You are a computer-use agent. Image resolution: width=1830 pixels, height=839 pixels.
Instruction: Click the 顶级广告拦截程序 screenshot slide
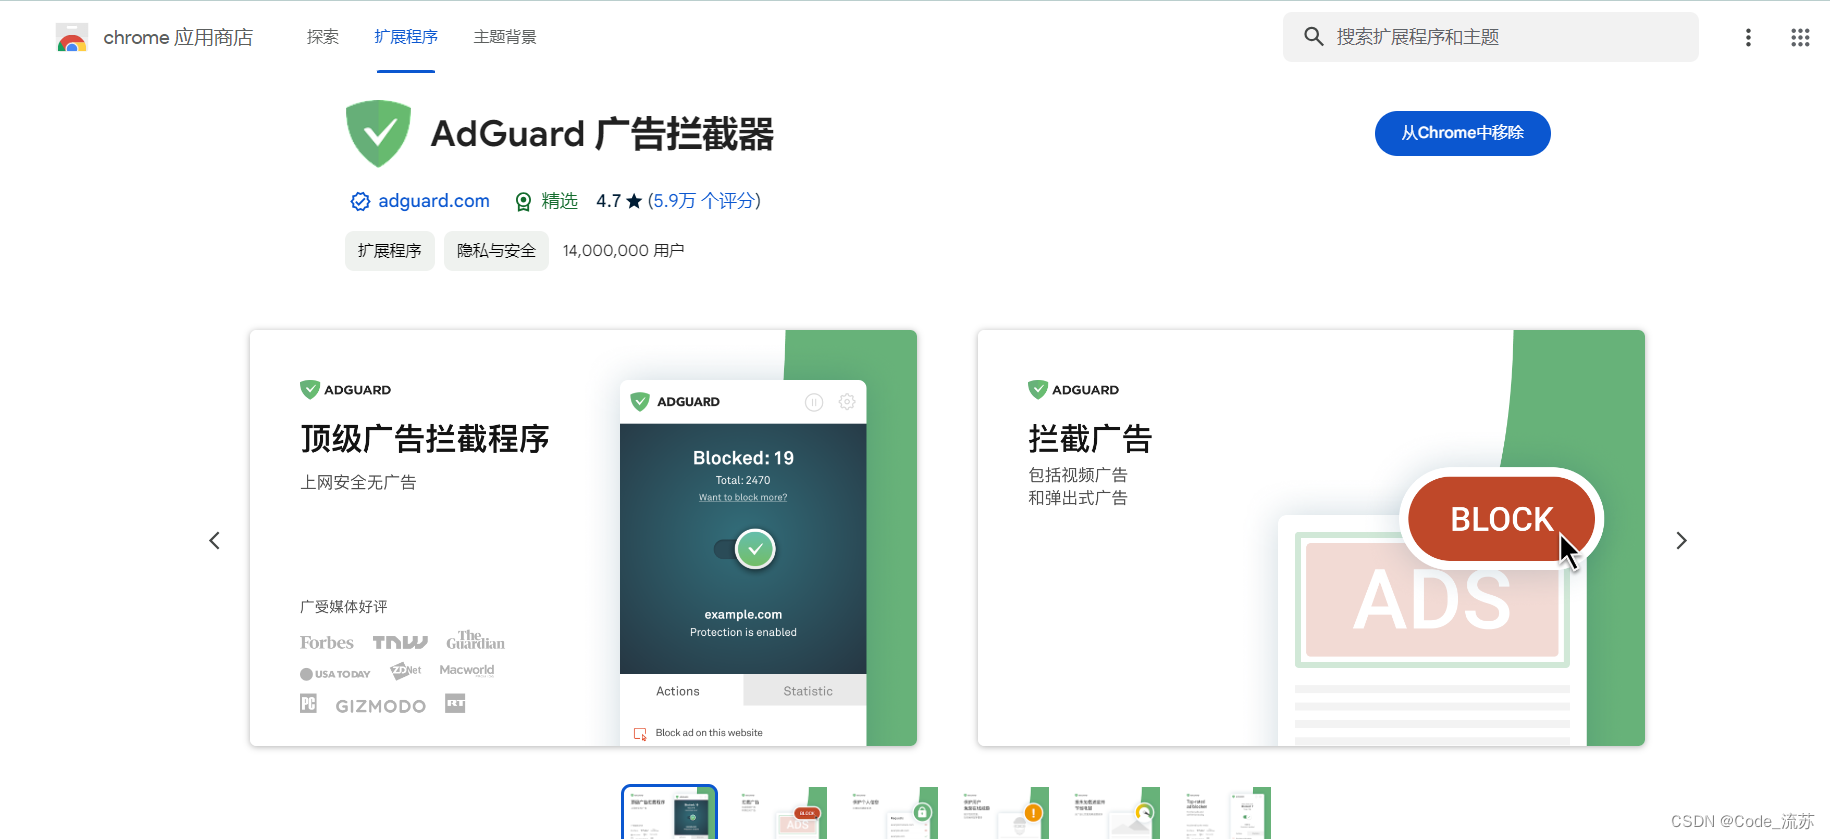pos(583,538)
